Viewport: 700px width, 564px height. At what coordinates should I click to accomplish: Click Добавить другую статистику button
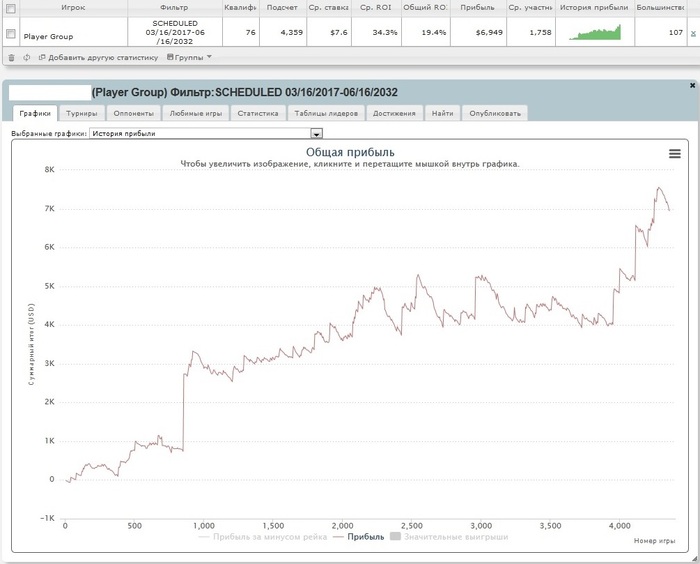(x=98, y=58)
